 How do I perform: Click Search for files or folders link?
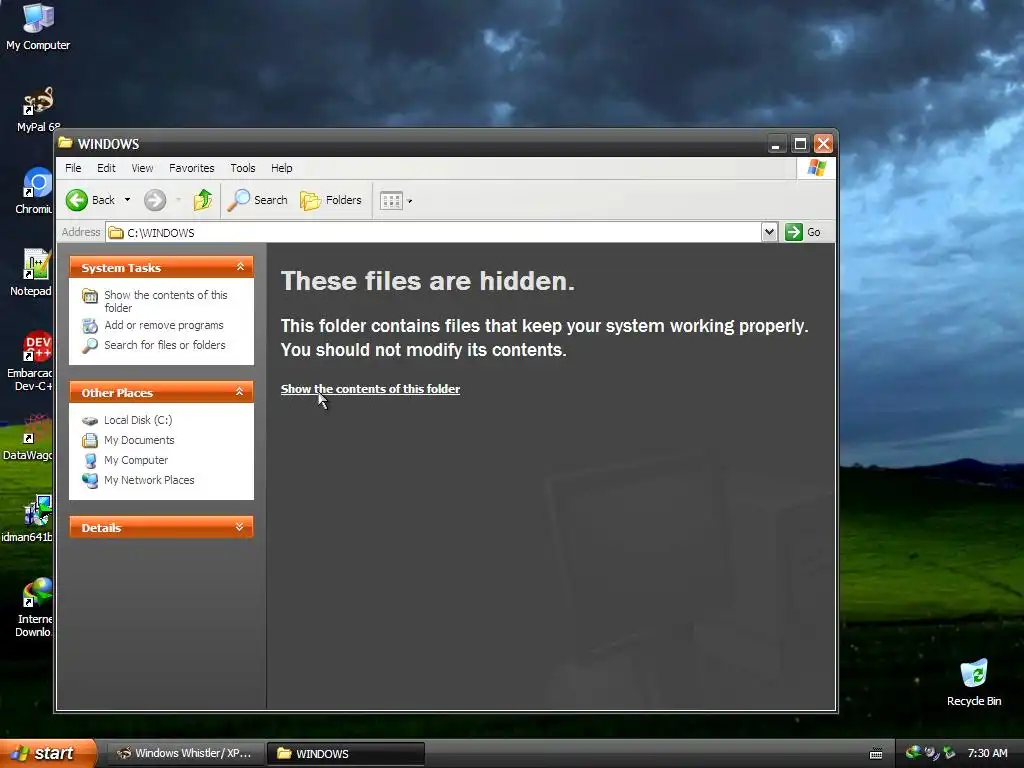[165, 345]
